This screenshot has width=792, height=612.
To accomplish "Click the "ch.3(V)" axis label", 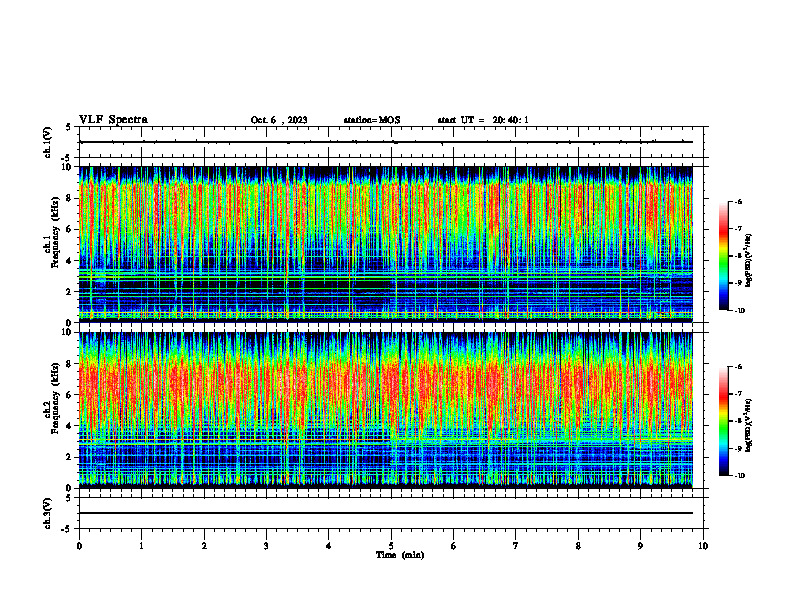I will point(48,513).
